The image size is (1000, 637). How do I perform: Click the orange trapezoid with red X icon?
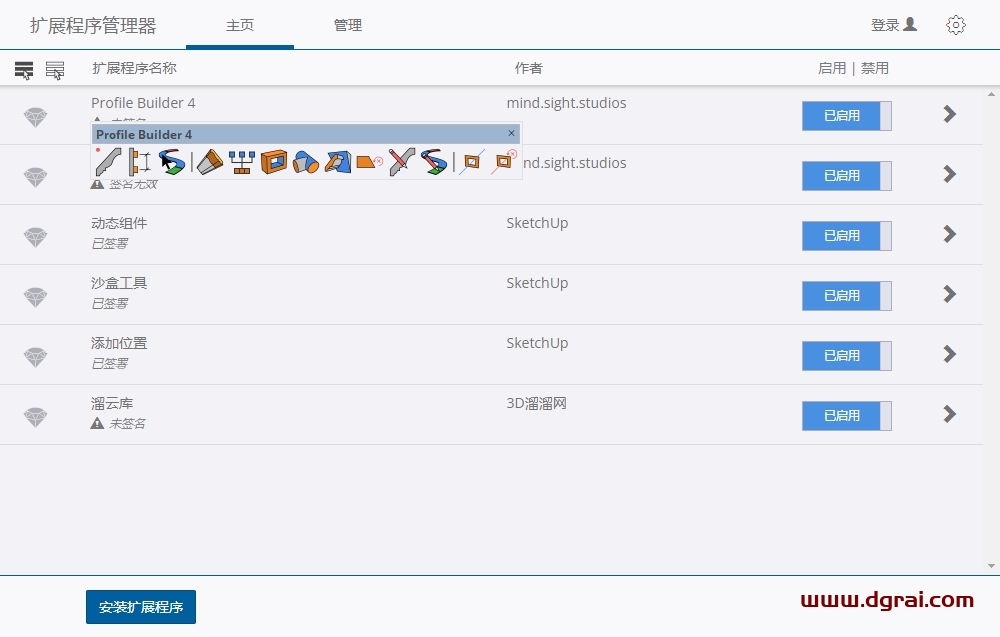click(369, 162)
